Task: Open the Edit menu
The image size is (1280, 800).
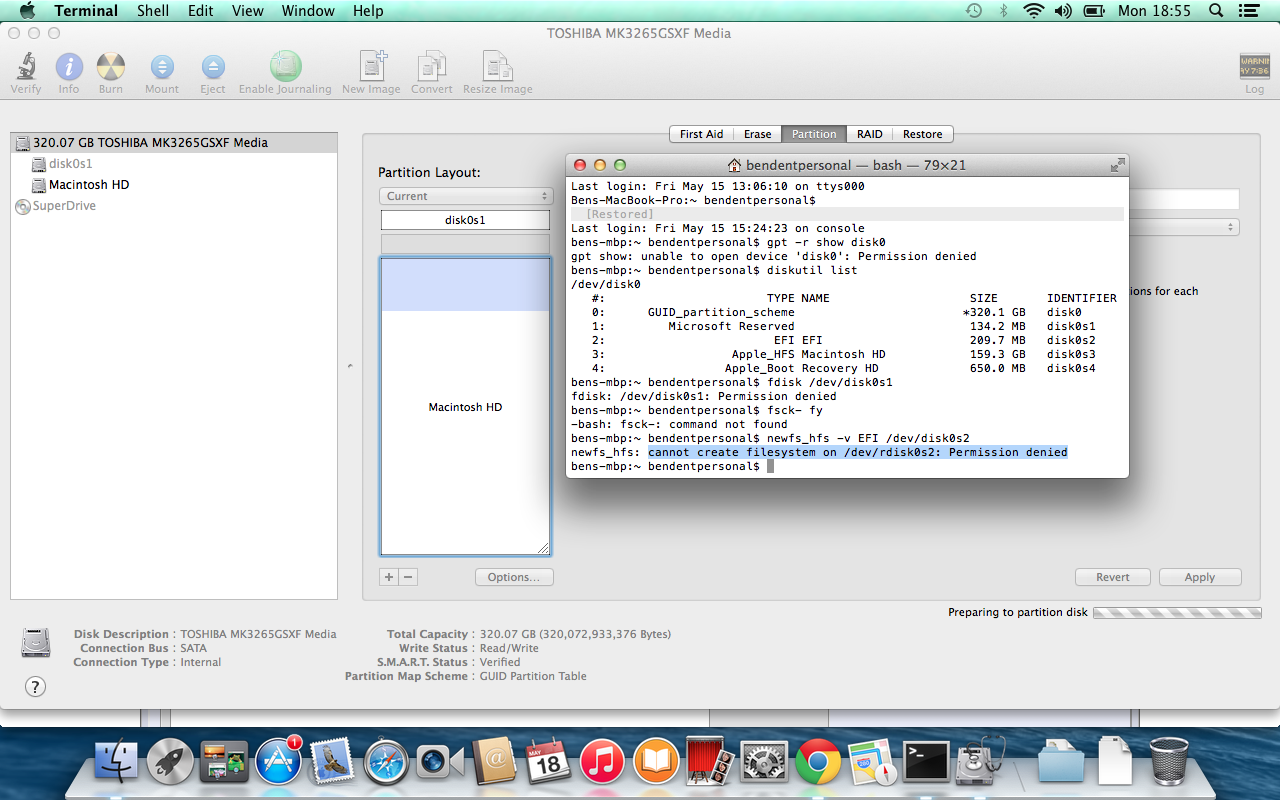Action: pos(201,11)
